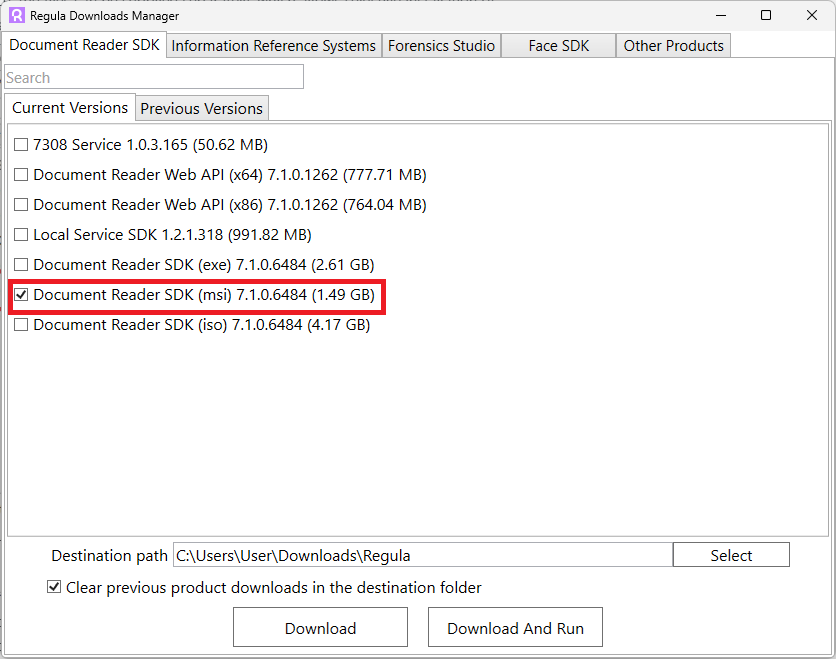This screenshot has width=836, height=659.
Task: Check Document Reader SDK (iso) checkbox
Action: [x=21, y=325]
